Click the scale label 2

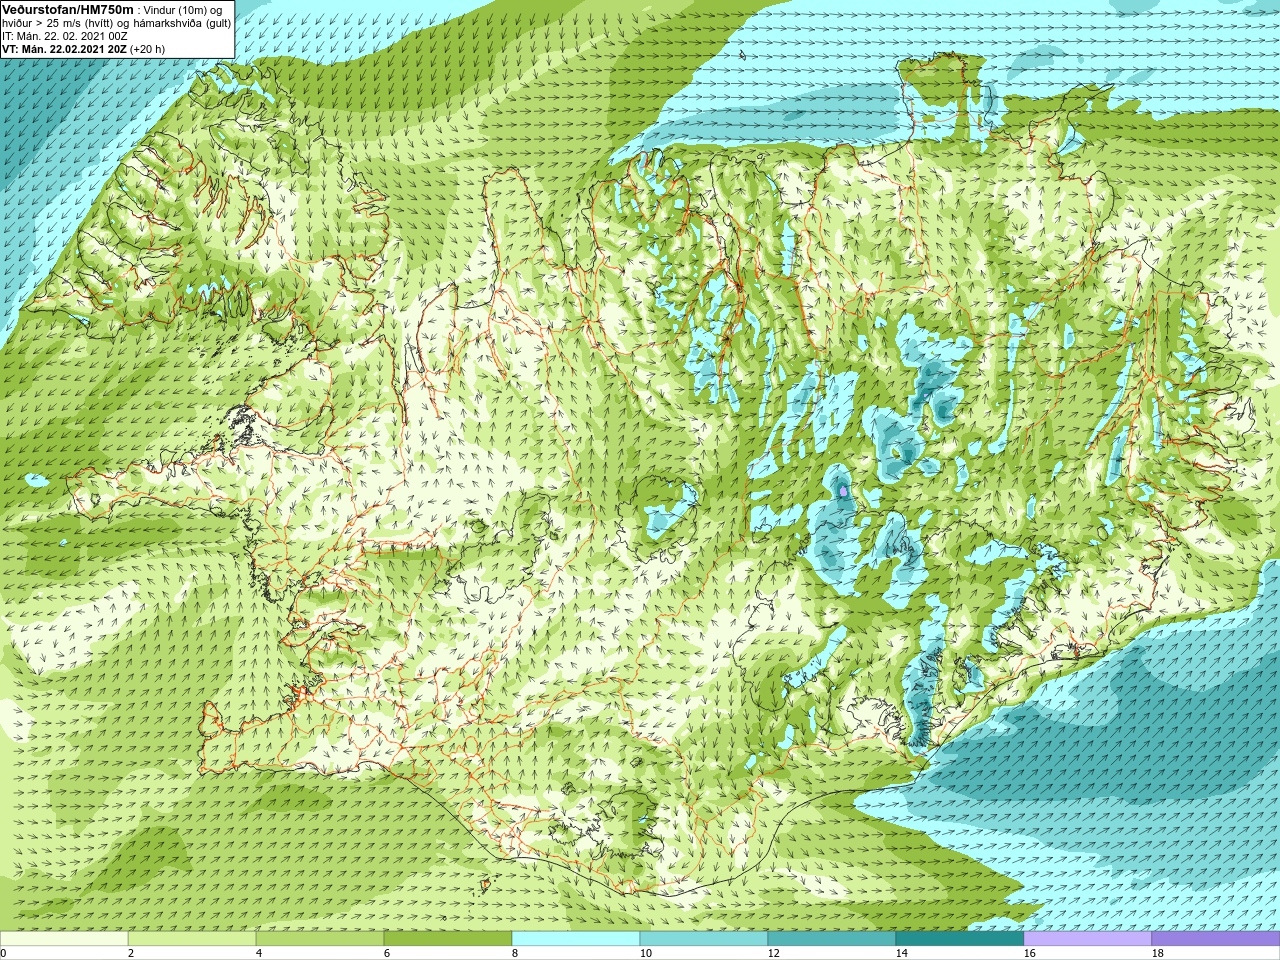(131, 953)
